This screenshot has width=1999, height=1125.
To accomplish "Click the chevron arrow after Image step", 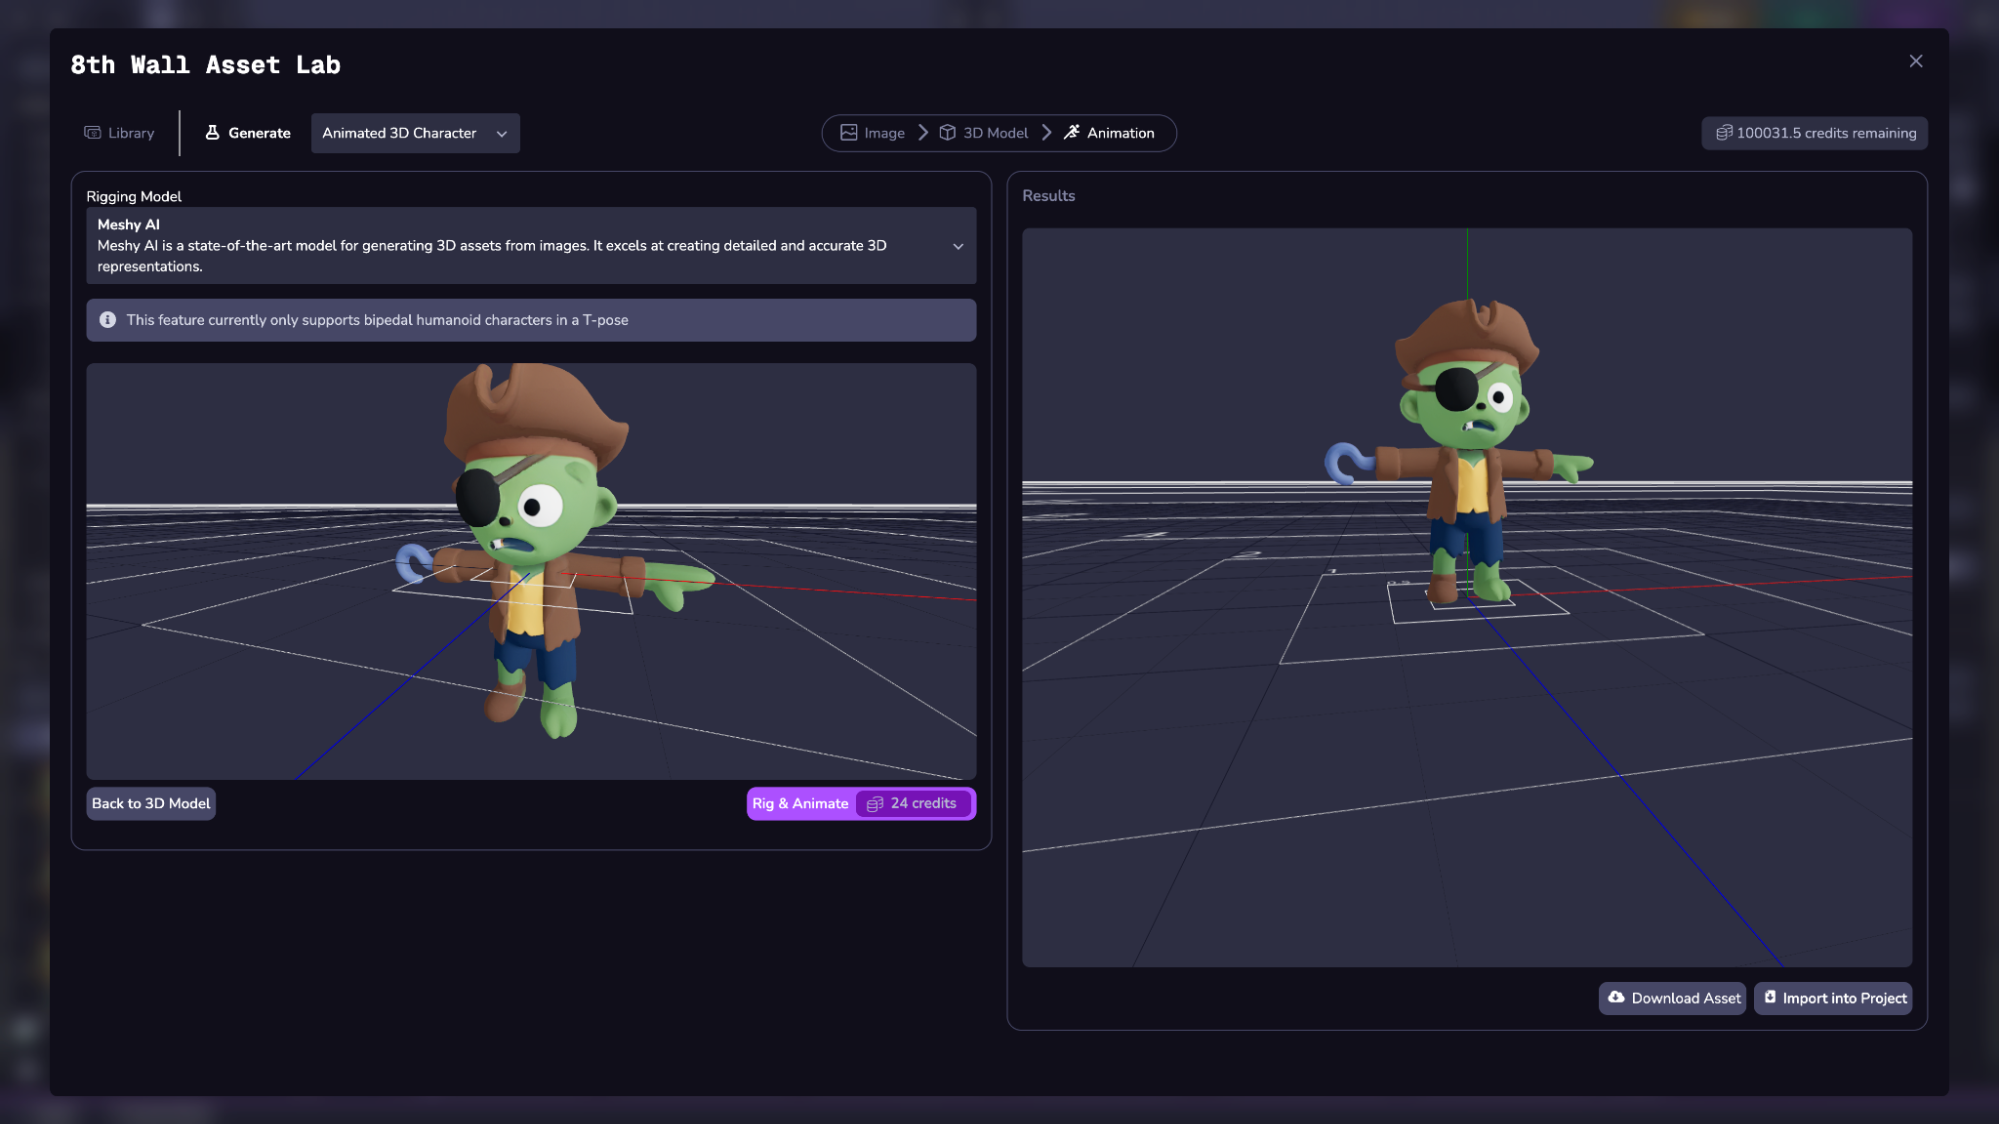I will point(923,133).
